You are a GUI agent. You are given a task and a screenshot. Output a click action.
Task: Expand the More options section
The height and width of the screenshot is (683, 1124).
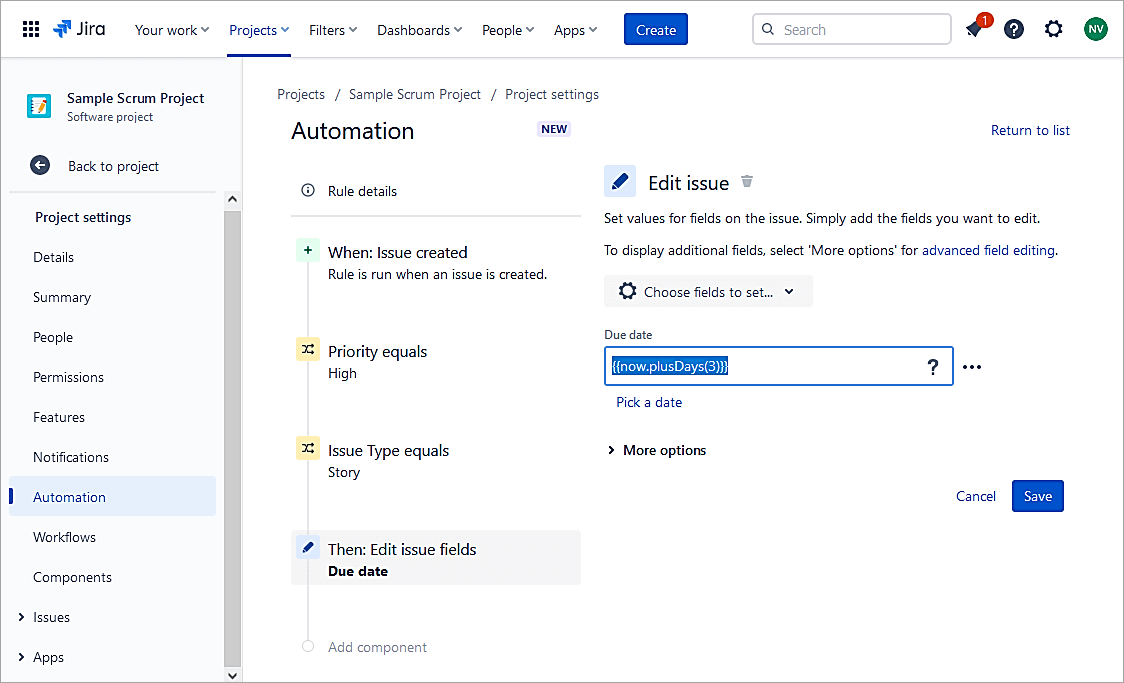click(x=656, y=451)
